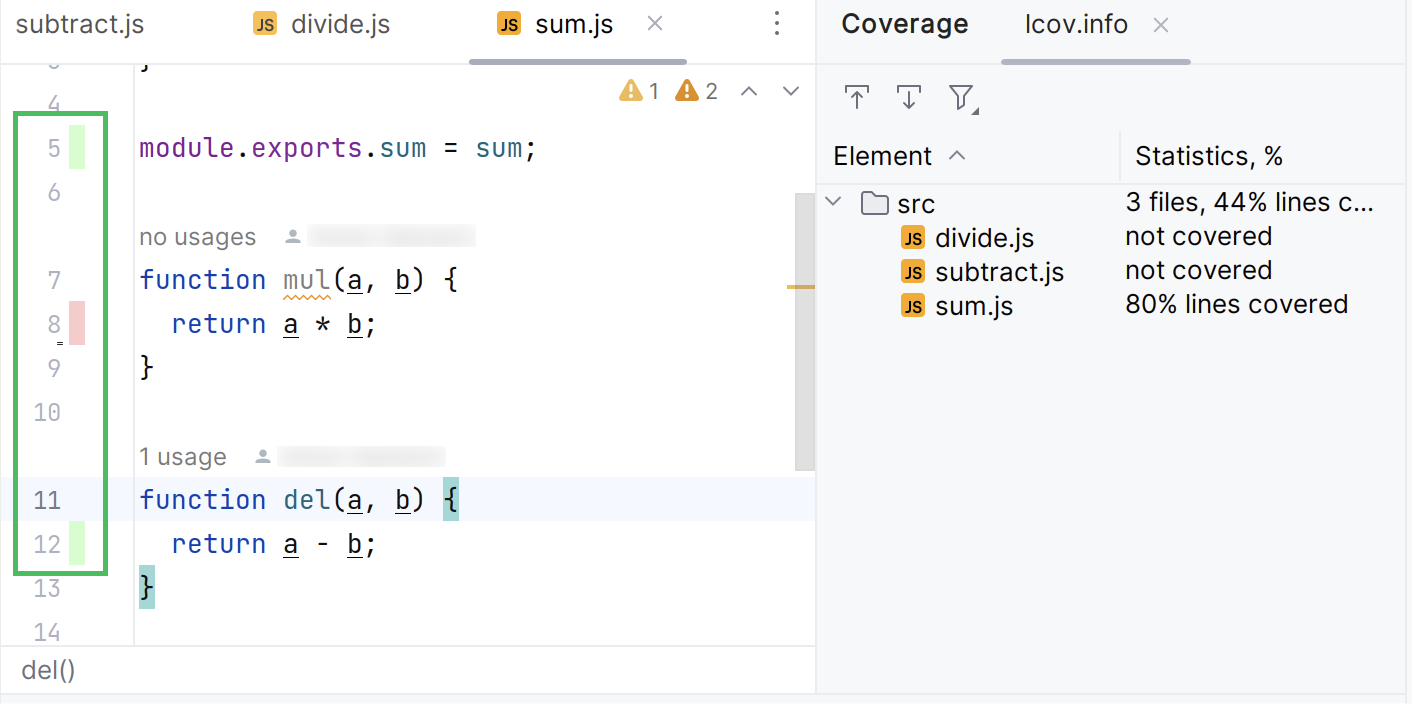1413x704 pixels.
Task: Jump to next highlighted problem arrow
Action: [x=791, y=92]
